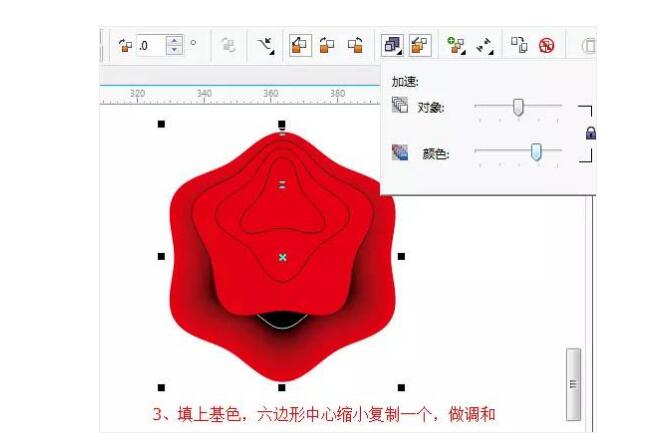Click the 对象 label
The height and width of the screenshot is (442, 659).
pos(431,108)
